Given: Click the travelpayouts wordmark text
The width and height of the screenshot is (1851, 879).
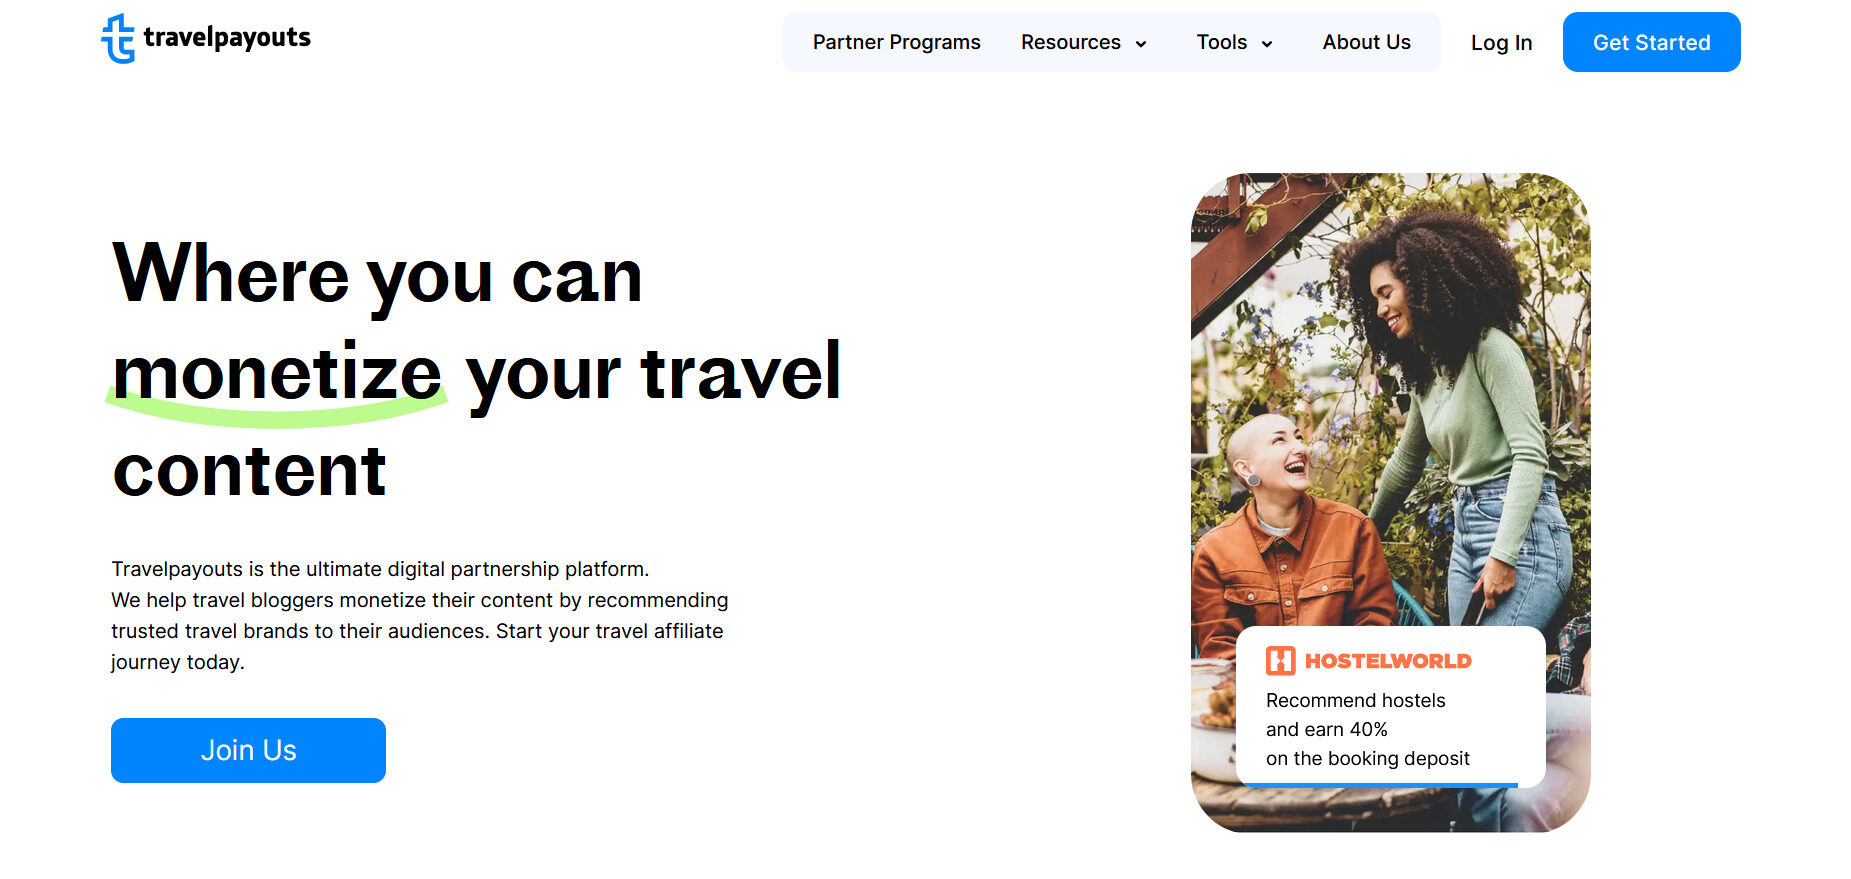Looking at the screenshot, I should click(227, 38).
